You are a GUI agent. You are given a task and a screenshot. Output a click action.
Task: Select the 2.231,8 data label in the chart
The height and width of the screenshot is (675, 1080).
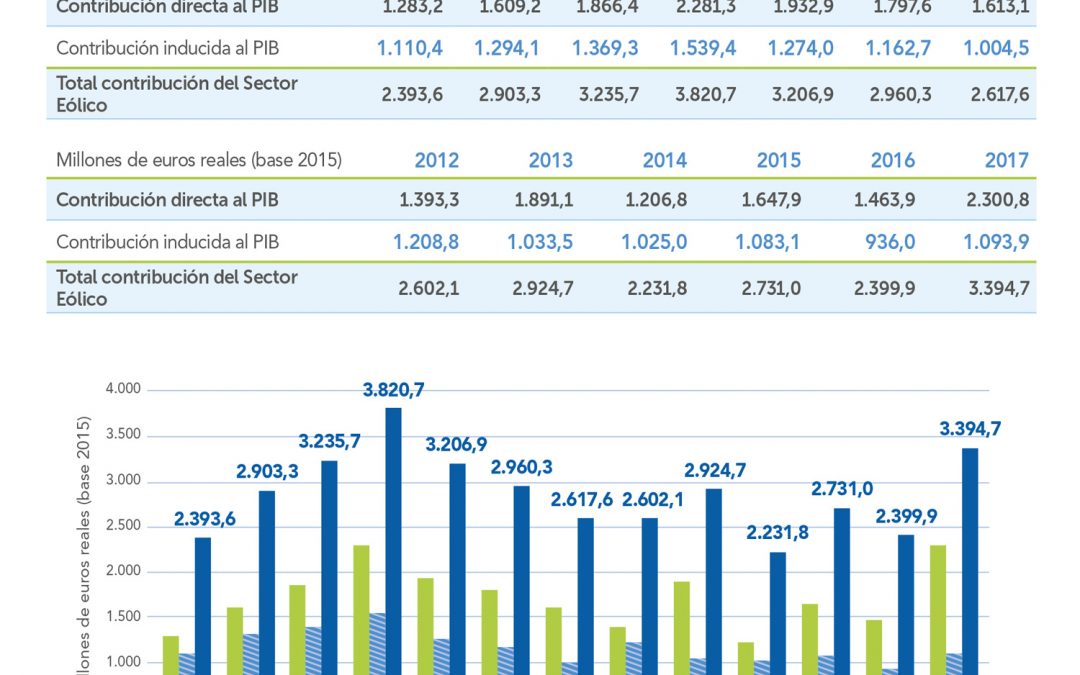coord(777,532)
